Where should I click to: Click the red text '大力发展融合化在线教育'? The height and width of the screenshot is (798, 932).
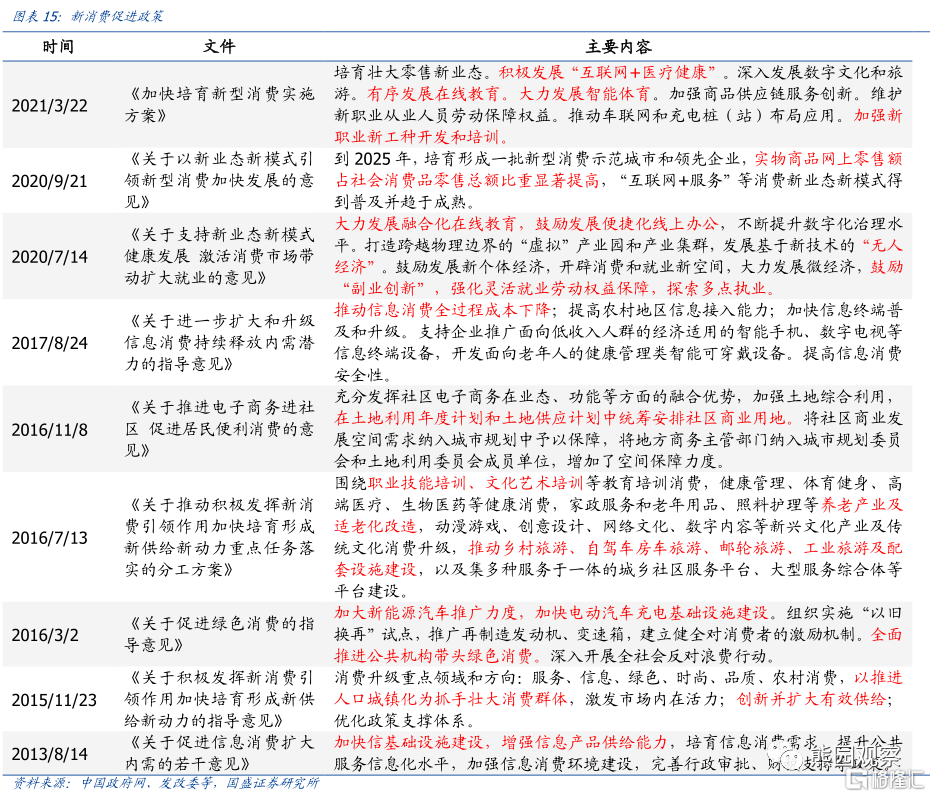pos(424,224)
